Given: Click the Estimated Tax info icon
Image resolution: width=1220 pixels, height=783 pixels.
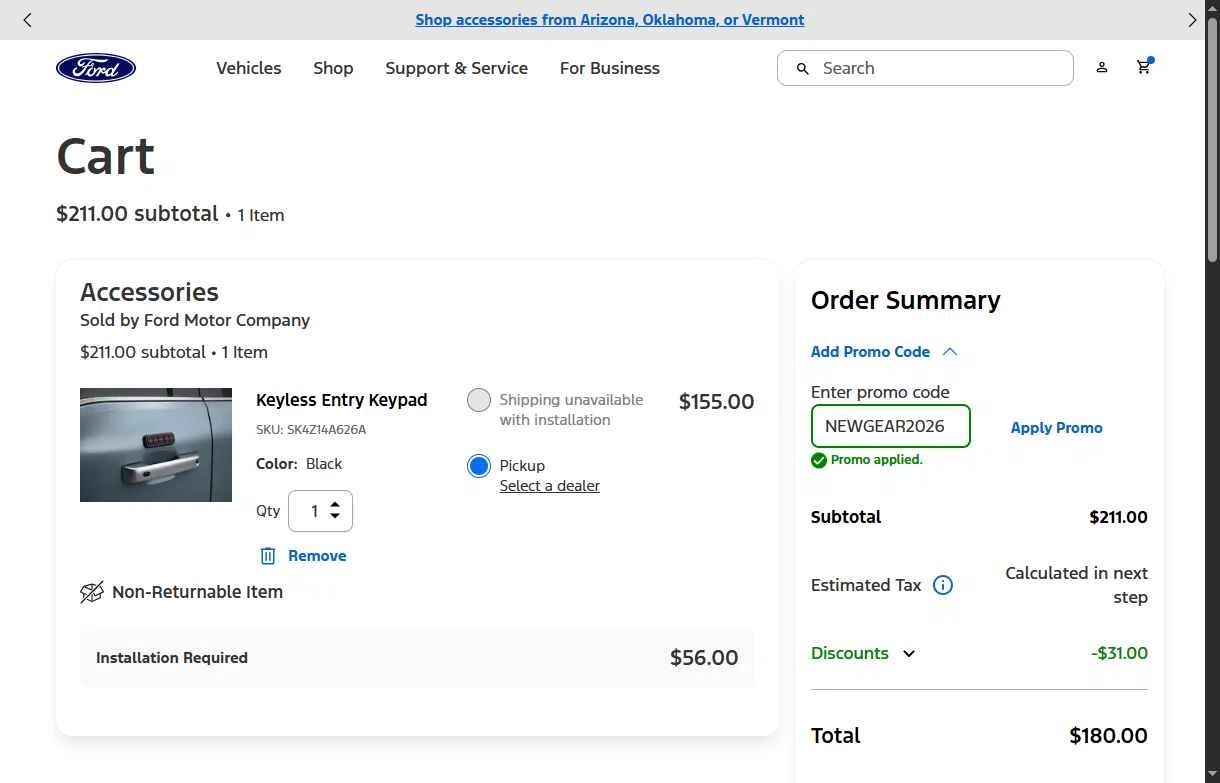Looking at the screenshot, I should [x=943, y=585].
